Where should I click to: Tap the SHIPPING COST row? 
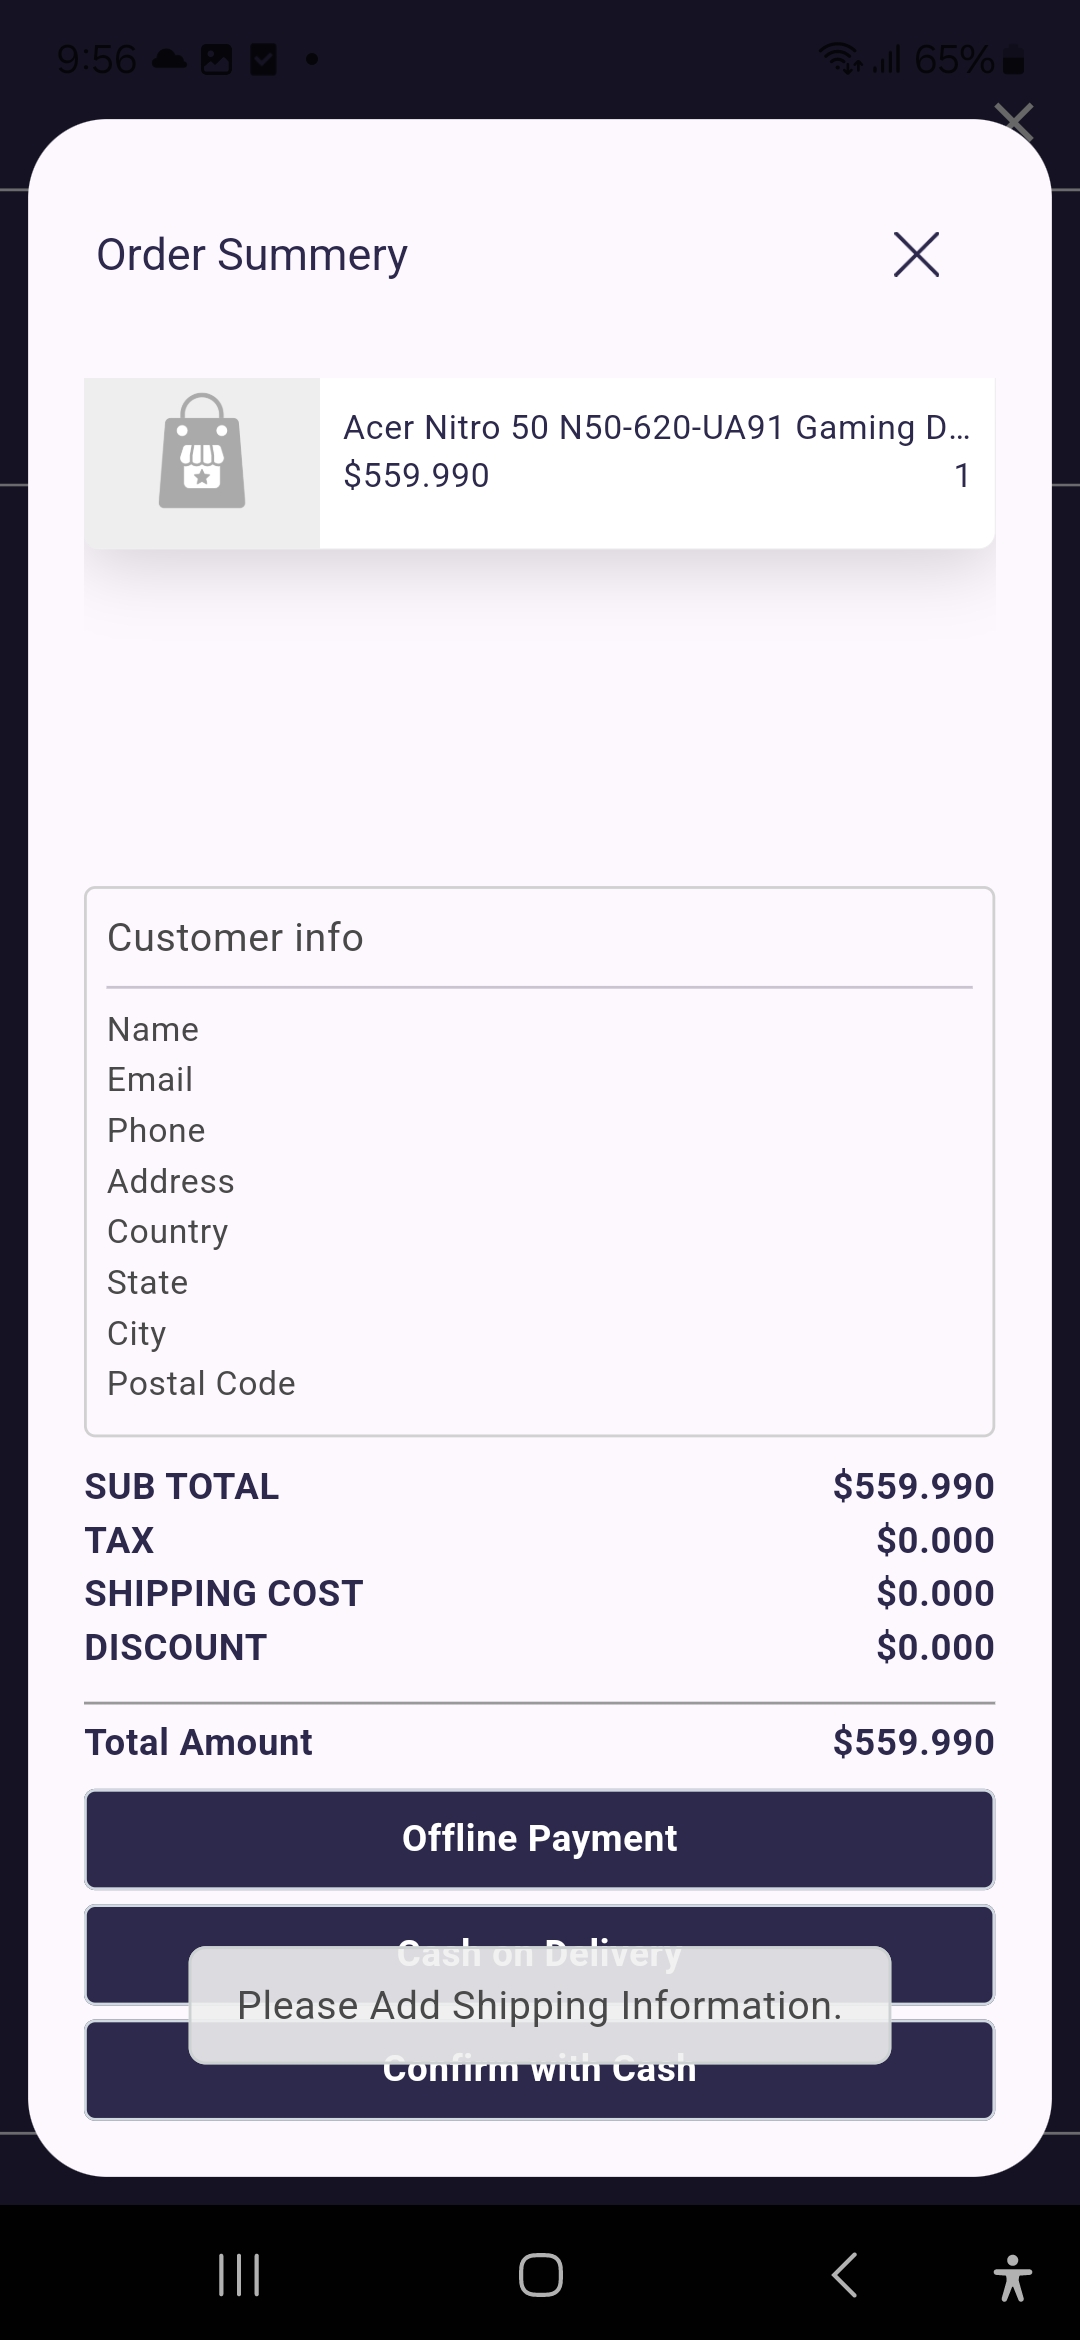pos(540,1593)
